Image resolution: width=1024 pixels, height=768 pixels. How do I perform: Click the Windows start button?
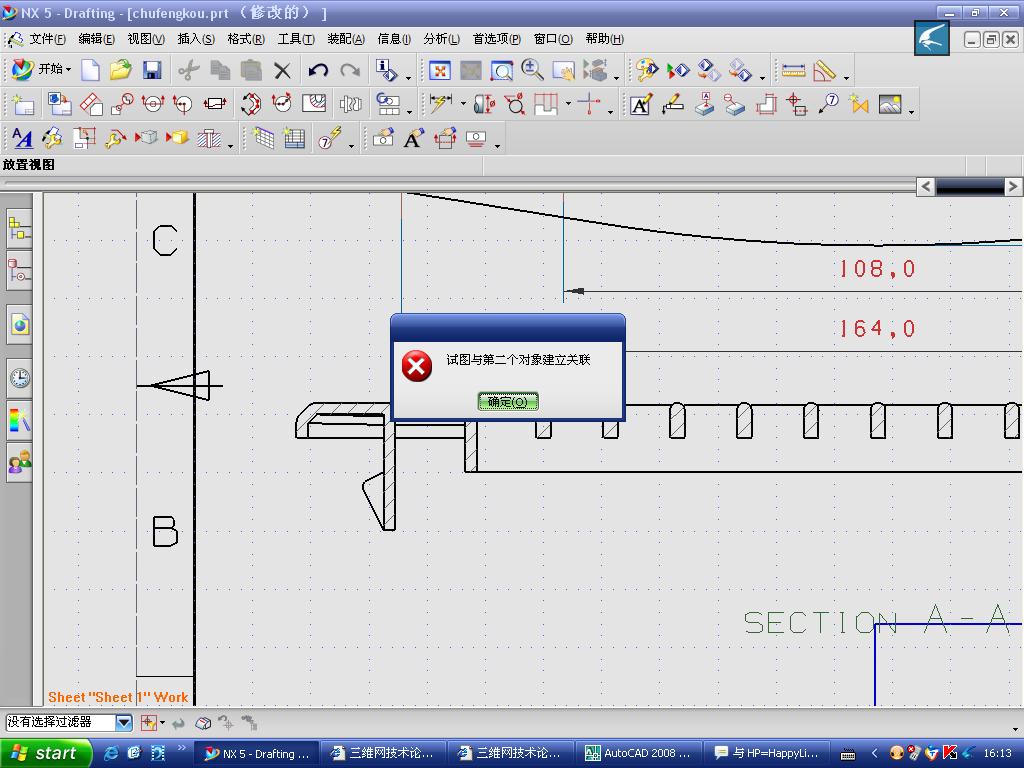click(44, 753)
